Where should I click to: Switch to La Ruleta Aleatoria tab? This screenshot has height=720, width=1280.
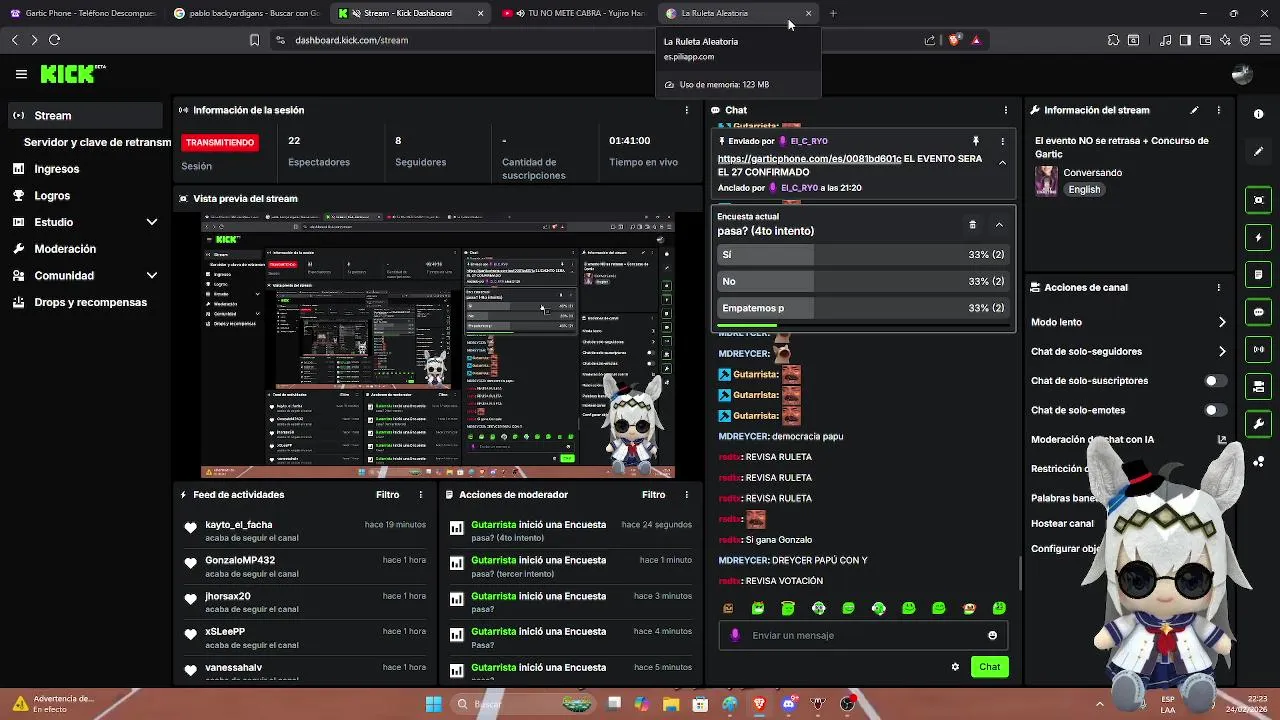coord(740,13)
